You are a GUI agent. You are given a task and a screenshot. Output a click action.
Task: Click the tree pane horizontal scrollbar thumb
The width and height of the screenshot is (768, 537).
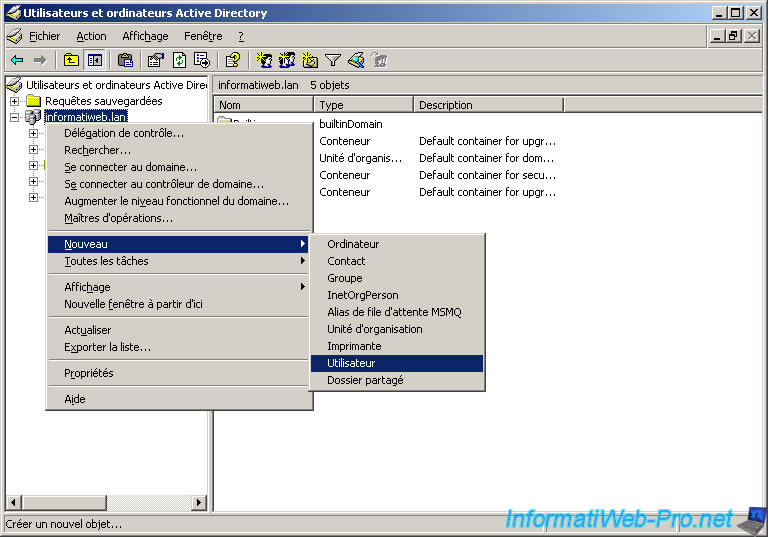(64, 502)
